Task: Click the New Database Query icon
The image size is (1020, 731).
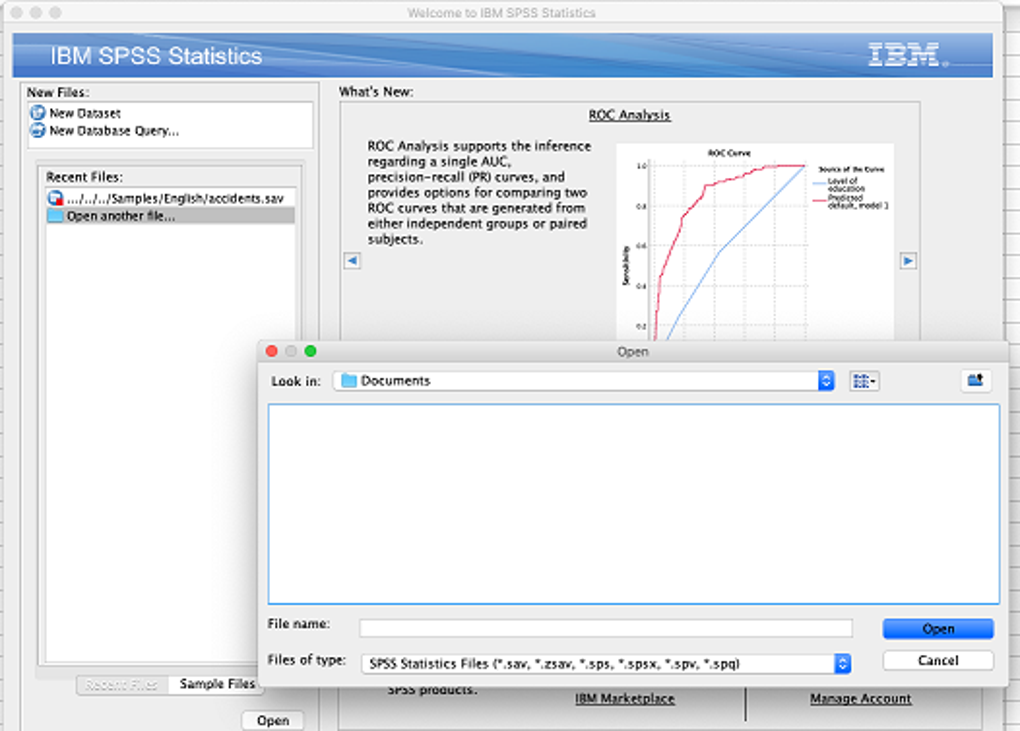Action: (x=38, y=131)
